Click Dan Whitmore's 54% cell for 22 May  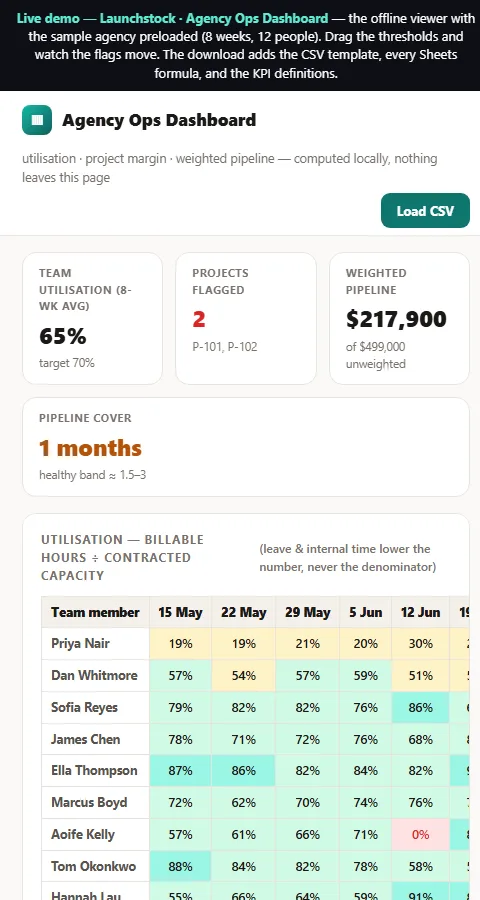point(243,676)
